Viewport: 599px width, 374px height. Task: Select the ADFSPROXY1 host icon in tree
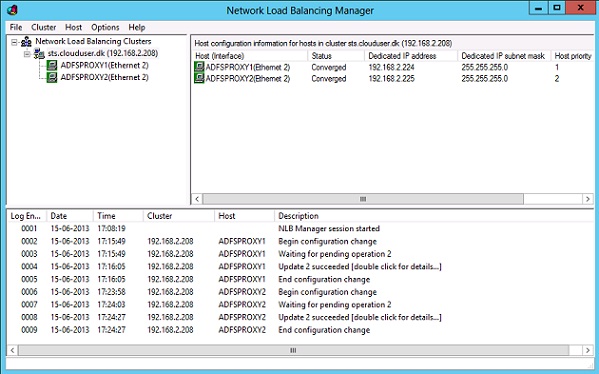click(52, 65)
